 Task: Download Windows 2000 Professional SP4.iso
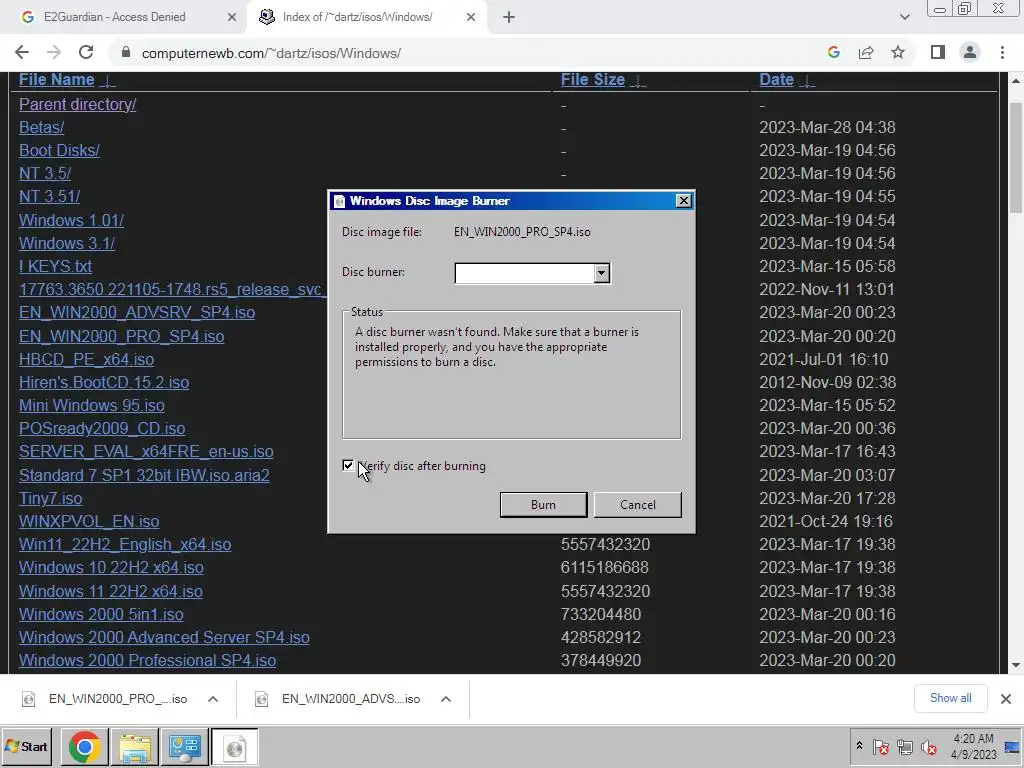click(148, 660)
